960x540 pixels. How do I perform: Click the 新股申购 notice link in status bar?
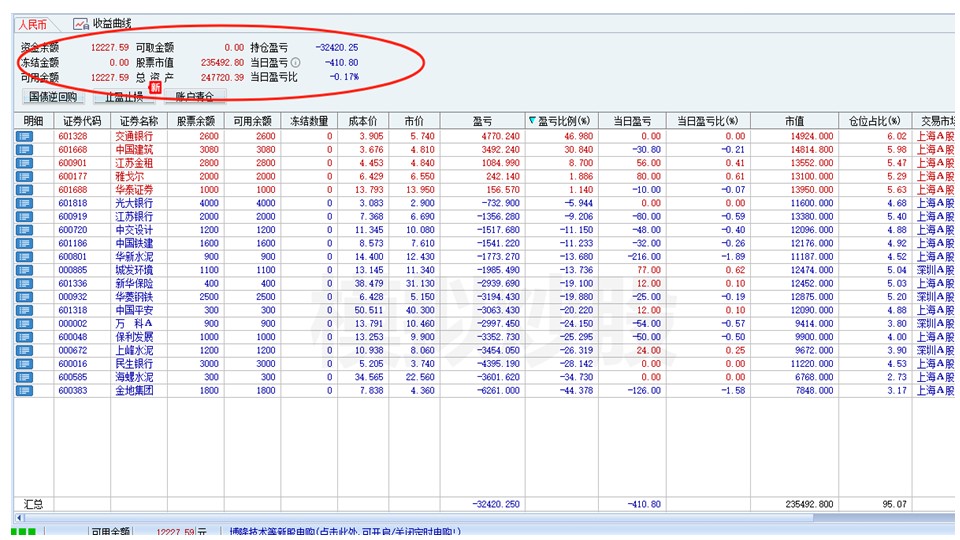click(345, 531)
